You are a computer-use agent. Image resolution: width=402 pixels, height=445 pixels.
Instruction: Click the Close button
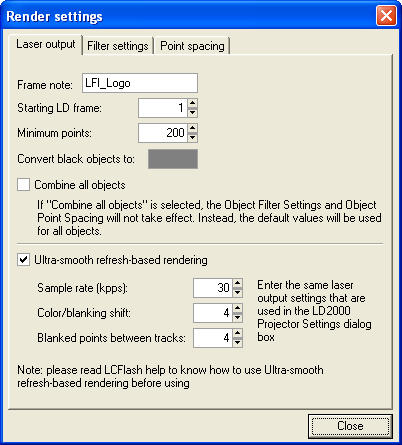click(x=350, y=426)
